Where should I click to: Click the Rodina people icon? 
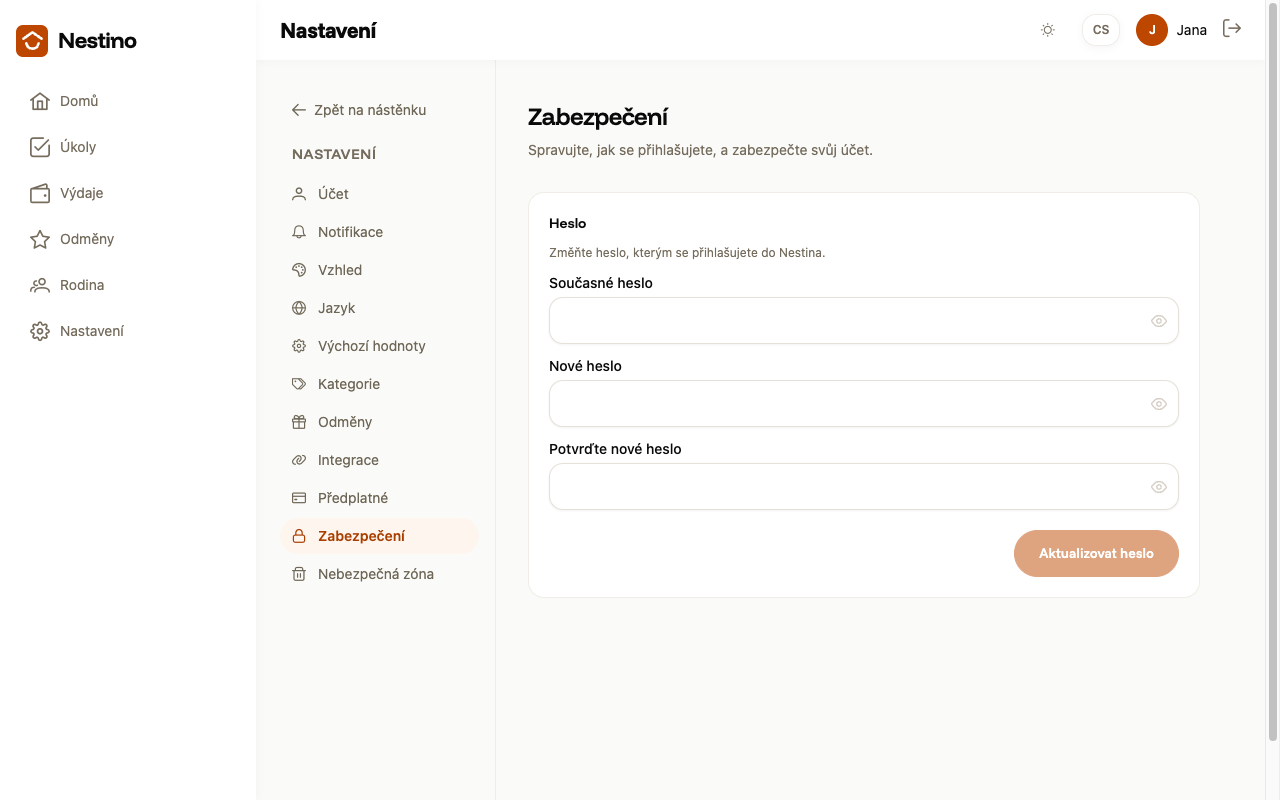pos(40,285)
